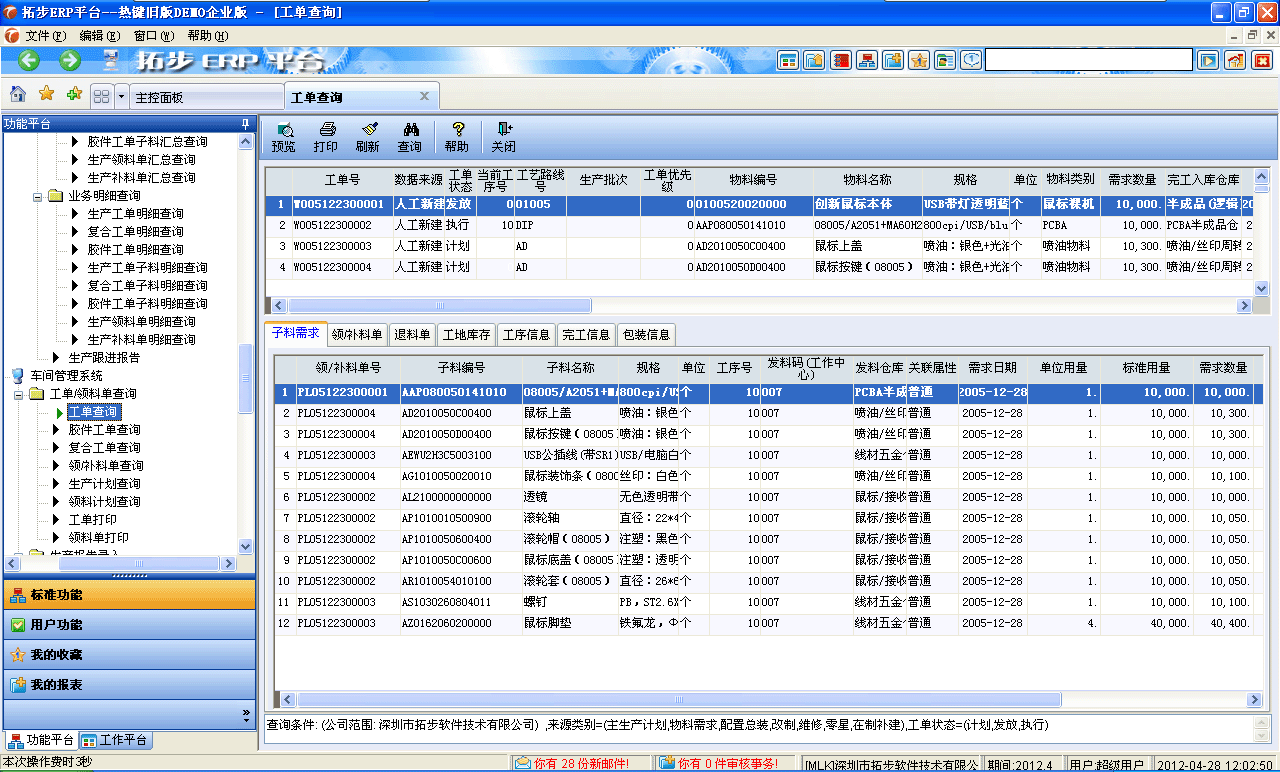Click the green back navigation arrow
This screenshot has width=1280, height=772.
(x=27, y=59)
